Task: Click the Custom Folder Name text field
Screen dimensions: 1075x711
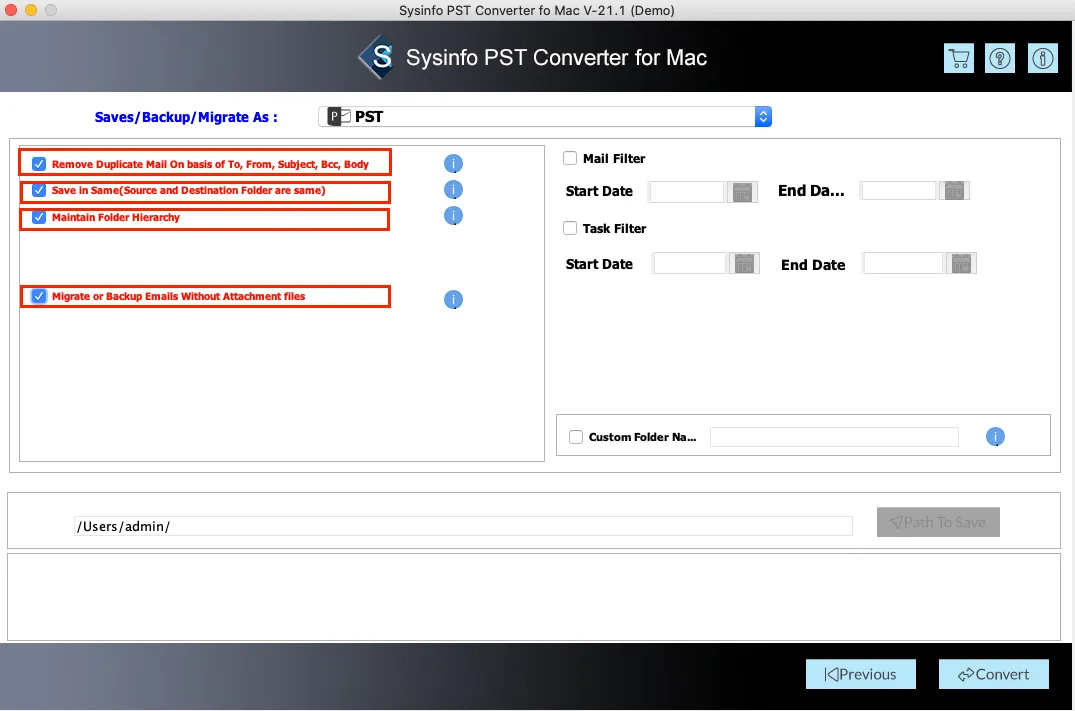Action: point(834,437)
